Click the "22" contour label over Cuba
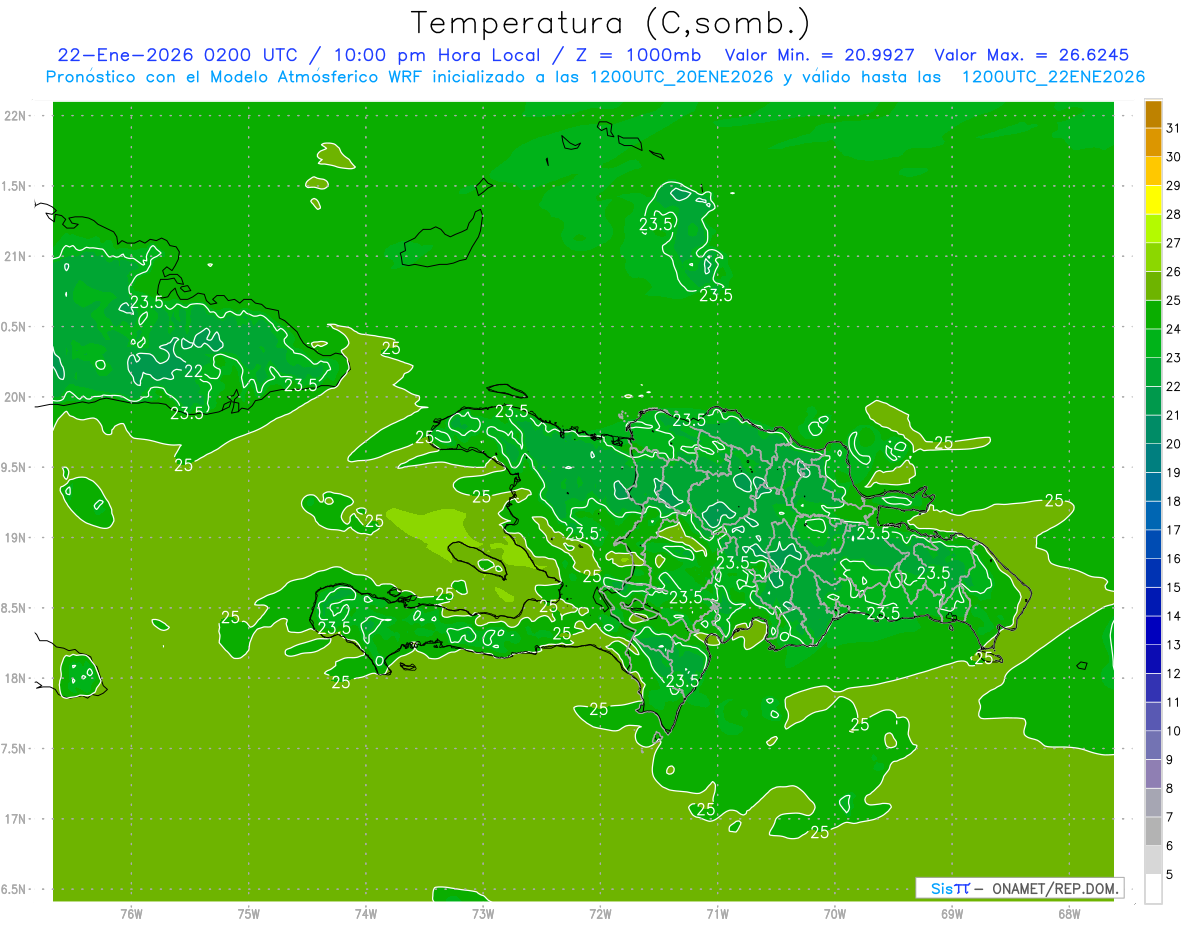Image resolution: width=1200 pixels, height=927 pixels. coord(194,371)
